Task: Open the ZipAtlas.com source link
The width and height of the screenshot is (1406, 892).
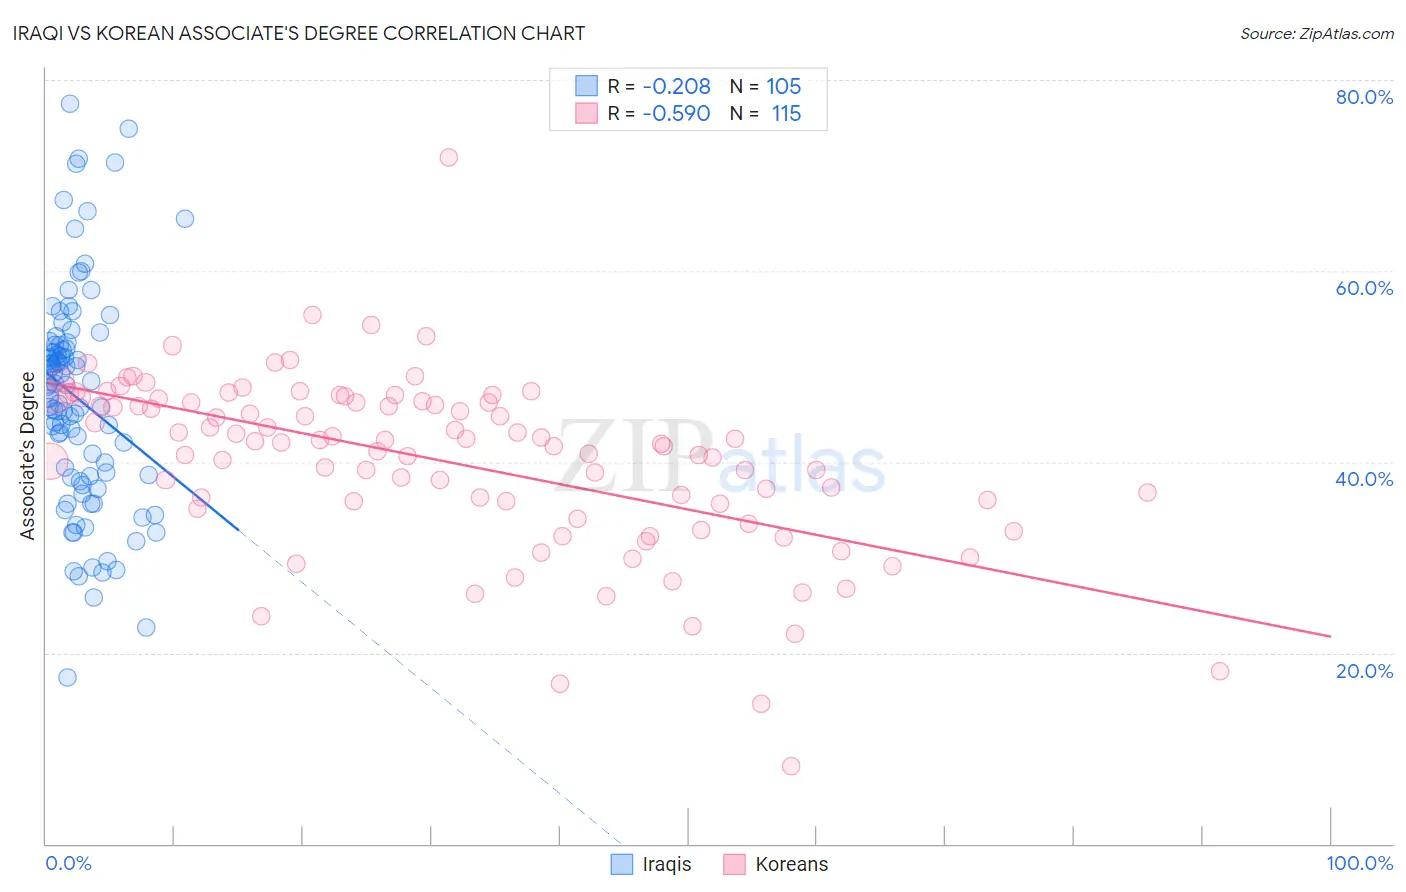Action: coord(1317,33)
